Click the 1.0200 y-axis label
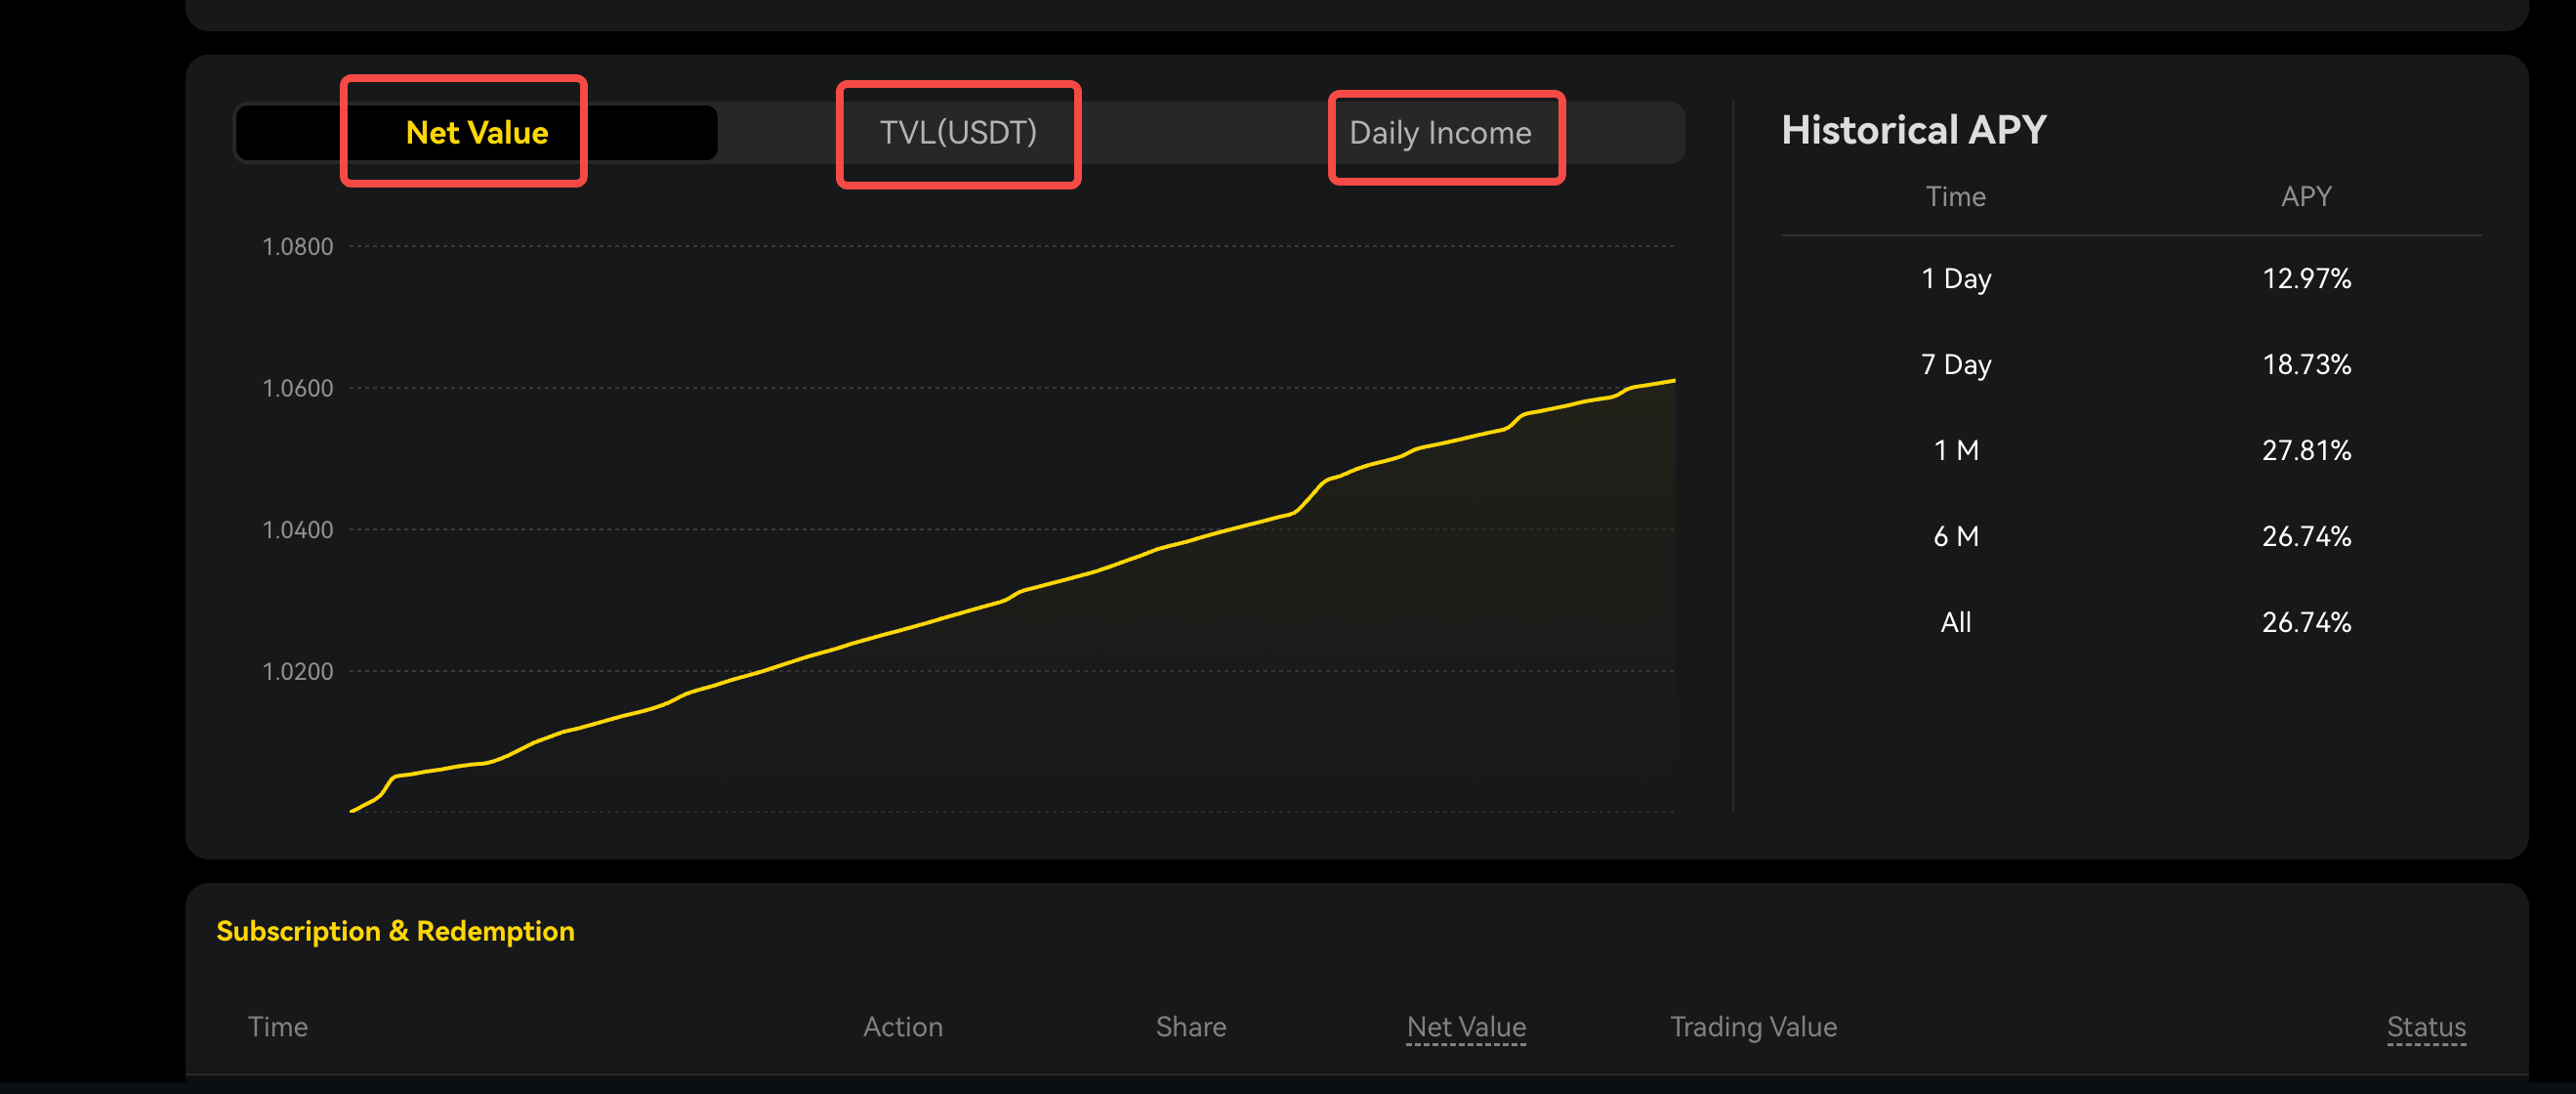Viewport: 2576px width, 1094px height. coord(297,671)
